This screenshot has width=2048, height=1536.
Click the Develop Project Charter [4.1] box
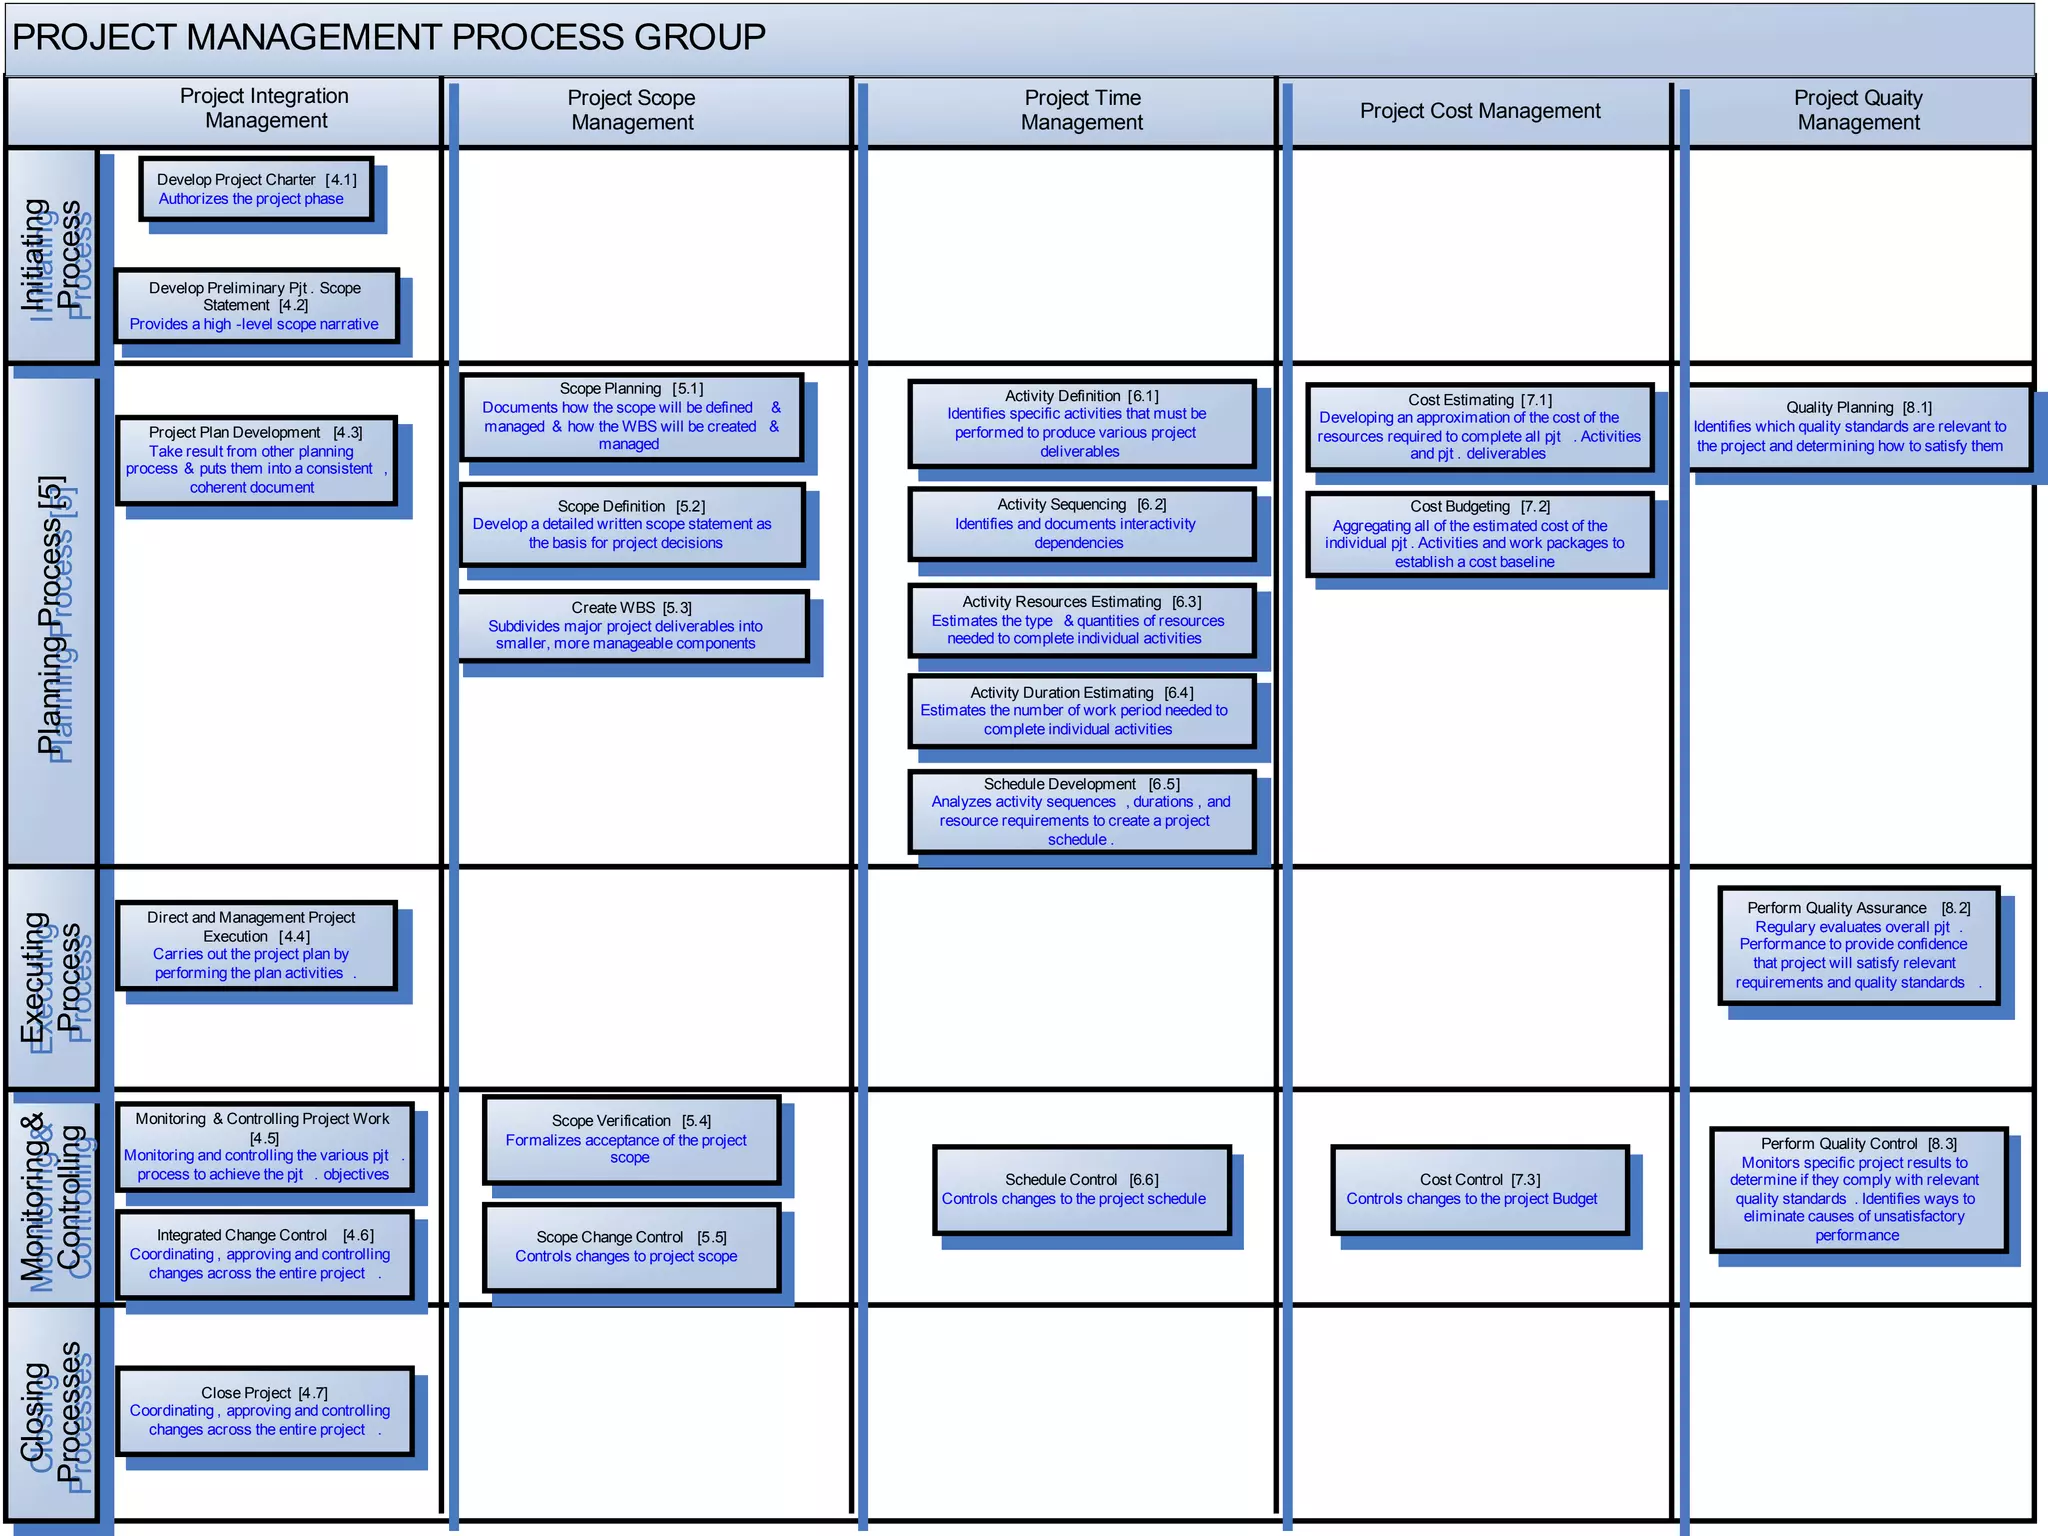tap(255, 189)
